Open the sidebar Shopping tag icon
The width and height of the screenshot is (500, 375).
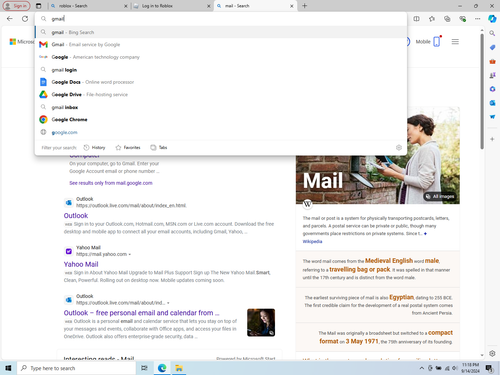point(492,47)
